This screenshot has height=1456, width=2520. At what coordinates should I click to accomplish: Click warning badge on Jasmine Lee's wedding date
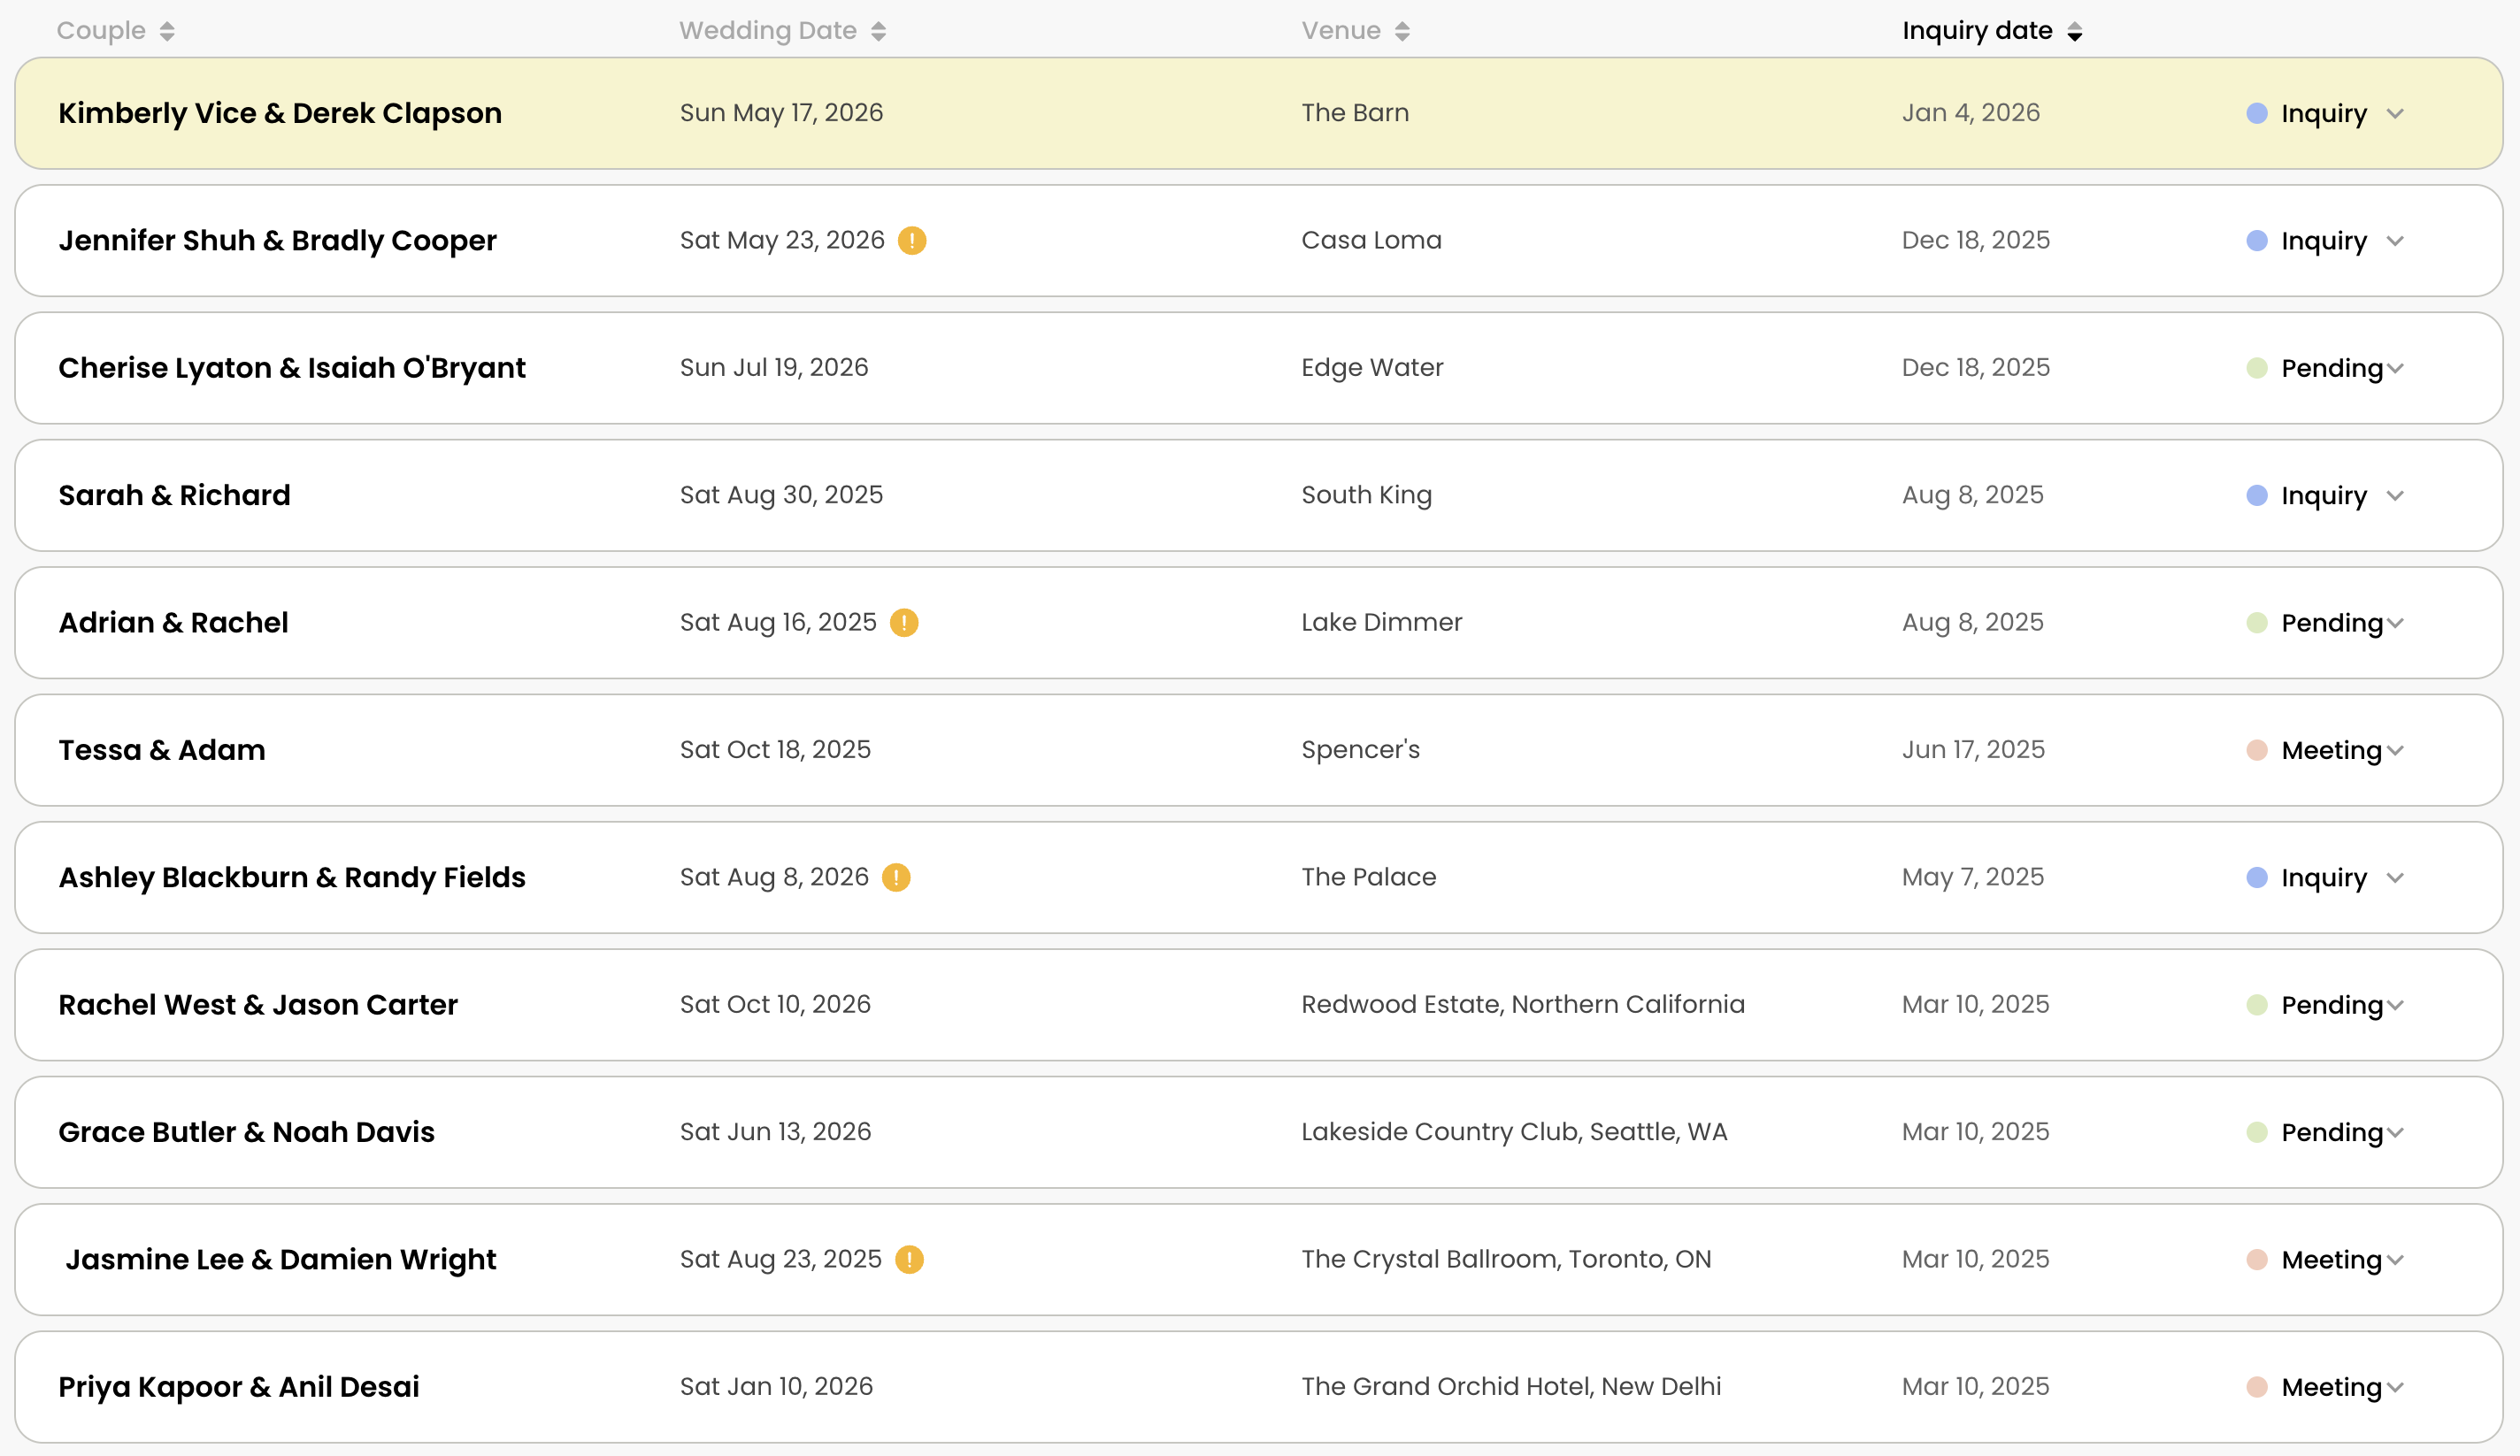pyautogui.click(x=908, y=1259)
